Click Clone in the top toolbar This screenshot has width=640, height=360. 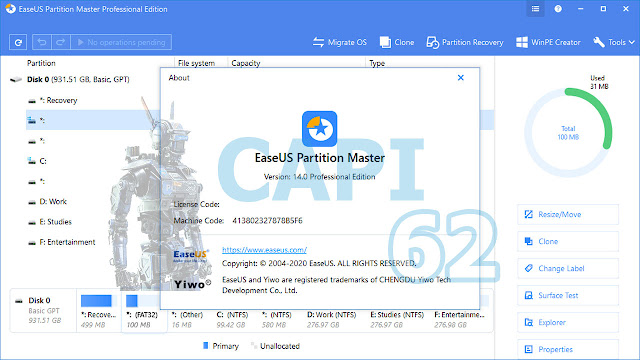397,42
